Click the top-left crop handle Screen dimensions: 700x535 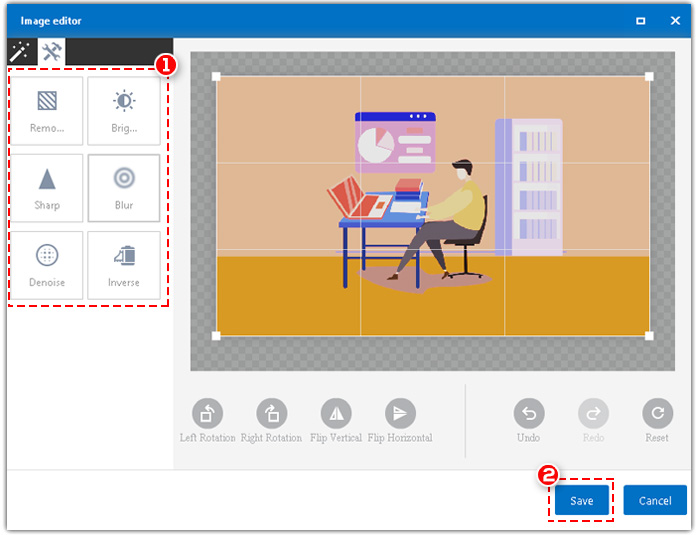216,76
